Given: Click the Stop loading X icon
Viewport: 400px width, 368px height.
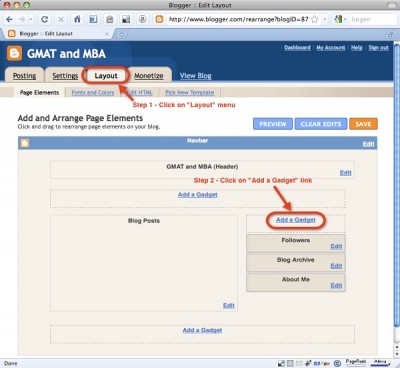Looking at the screenshot, I should pos(61,19).
